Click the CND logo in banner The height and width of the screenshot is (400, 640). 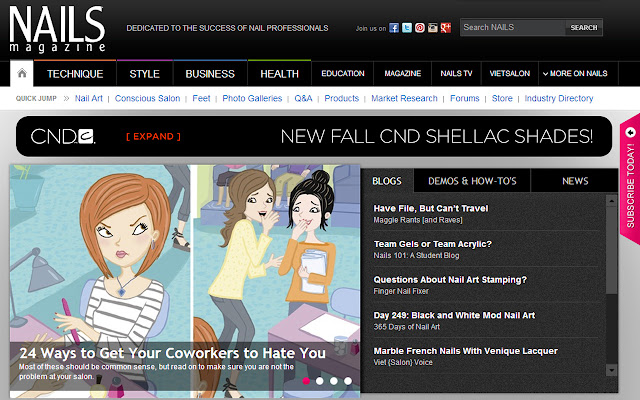click(63, 136)
